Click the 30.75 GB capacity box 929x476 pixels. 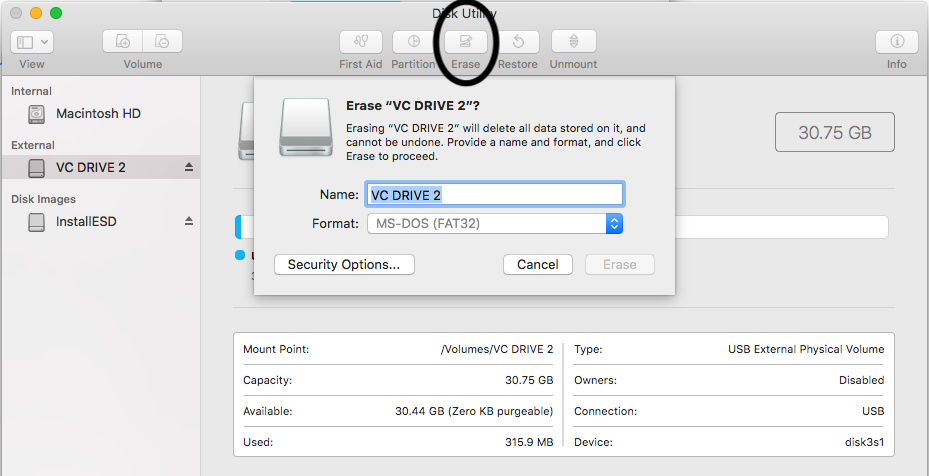[835, 132]
